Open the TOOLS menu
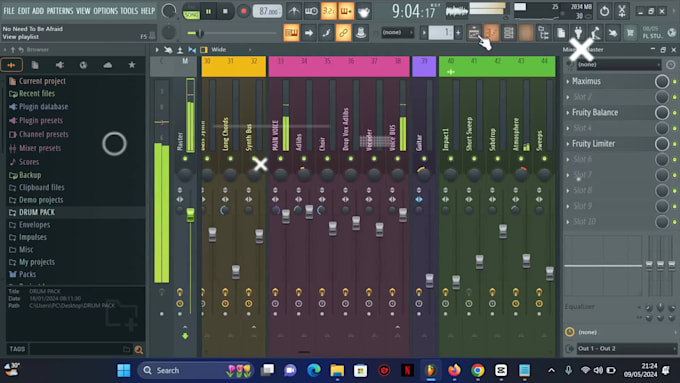 click(x=129, y=11)
